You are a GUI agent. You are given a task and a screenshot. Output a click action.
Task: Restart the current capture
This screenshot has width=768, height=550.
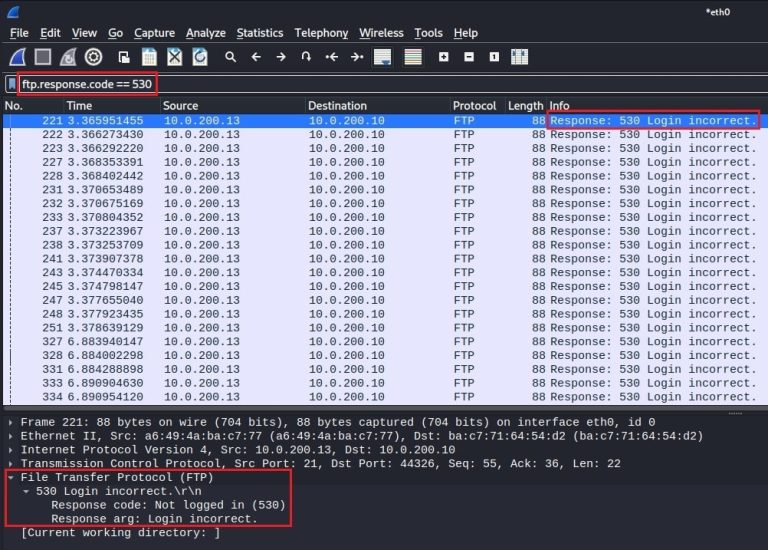[68, 57]
